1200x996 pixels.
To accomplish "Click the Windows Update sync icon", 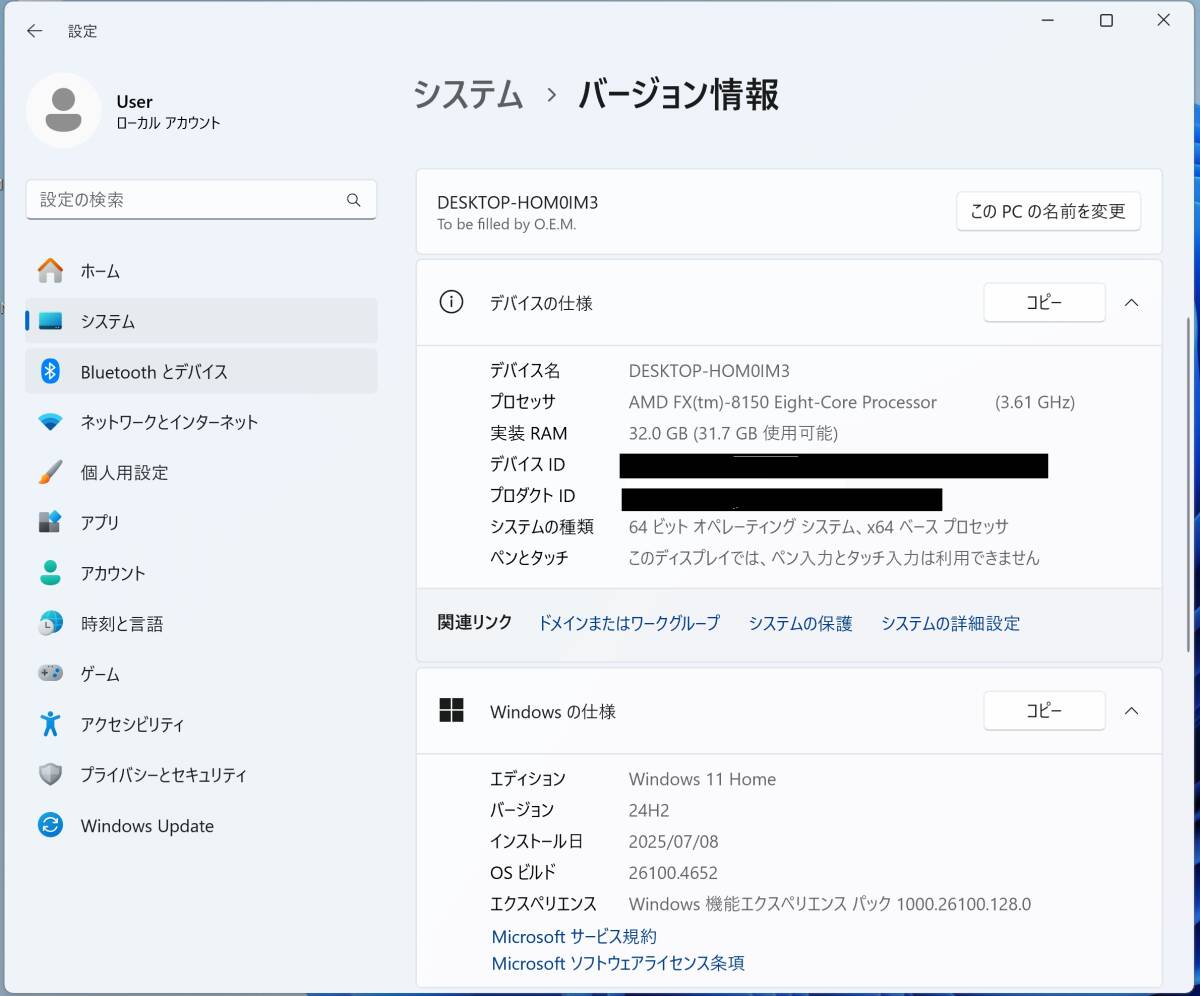I will 50,825.
